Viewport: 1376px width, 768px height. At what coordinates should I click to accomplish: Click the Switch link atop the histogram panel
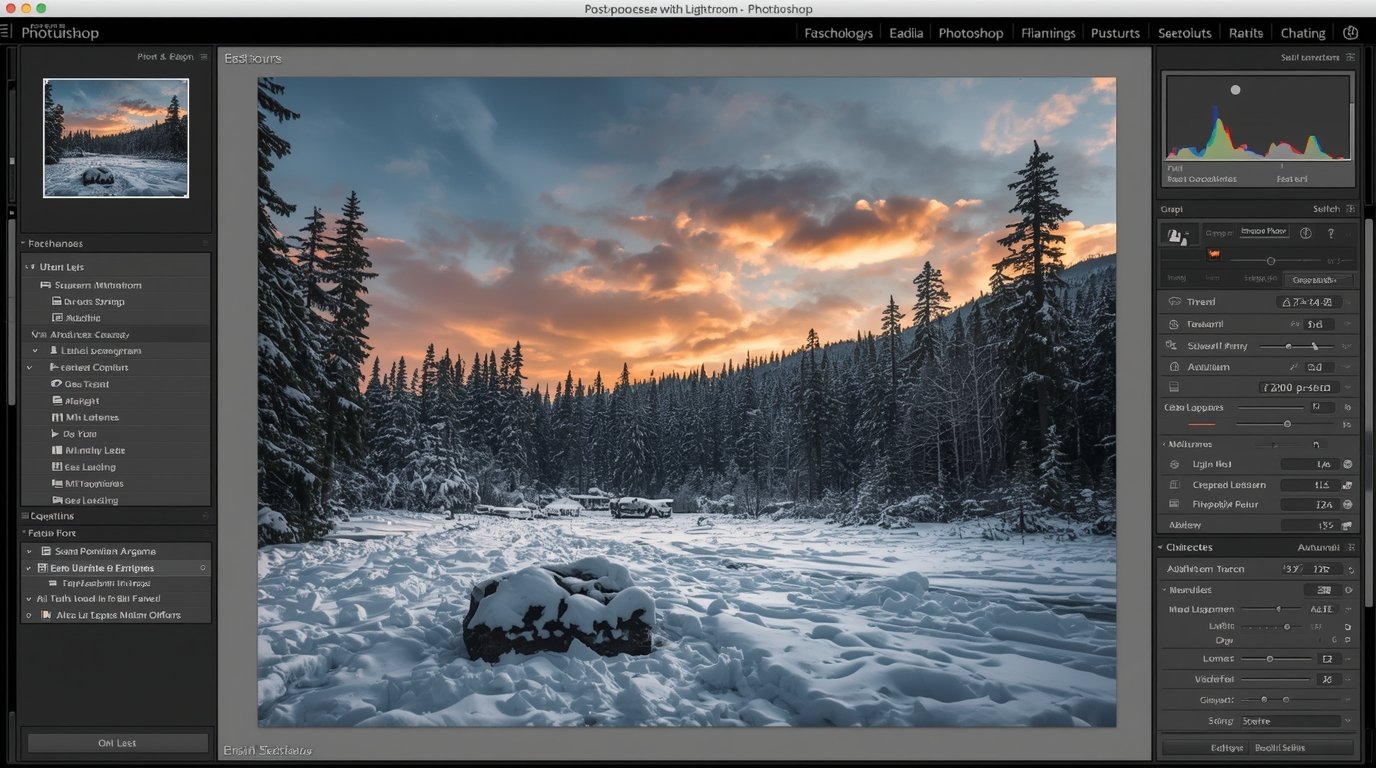(1329, 209)
